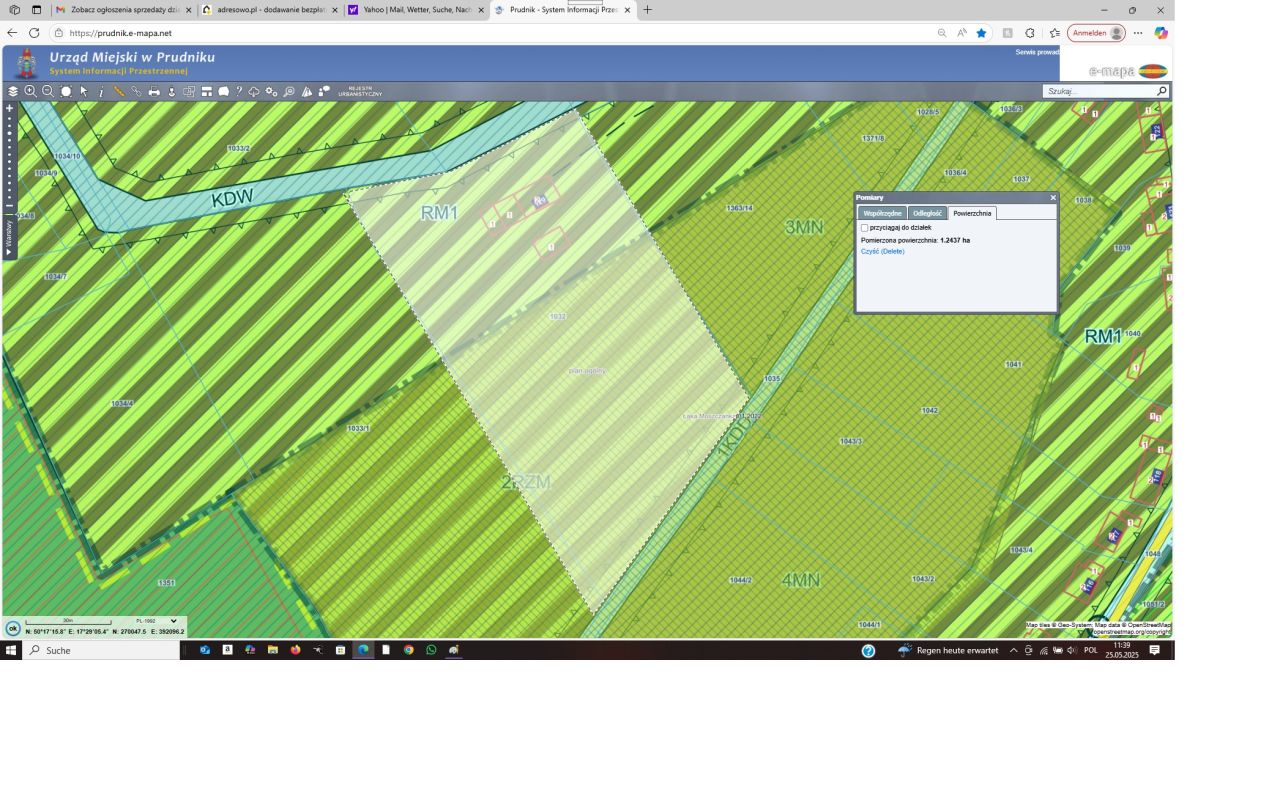Click the 'Urząd Miejski w Prudniku' header title
The height and width of the screenshot is (792, 1280).
click(132, 57)
